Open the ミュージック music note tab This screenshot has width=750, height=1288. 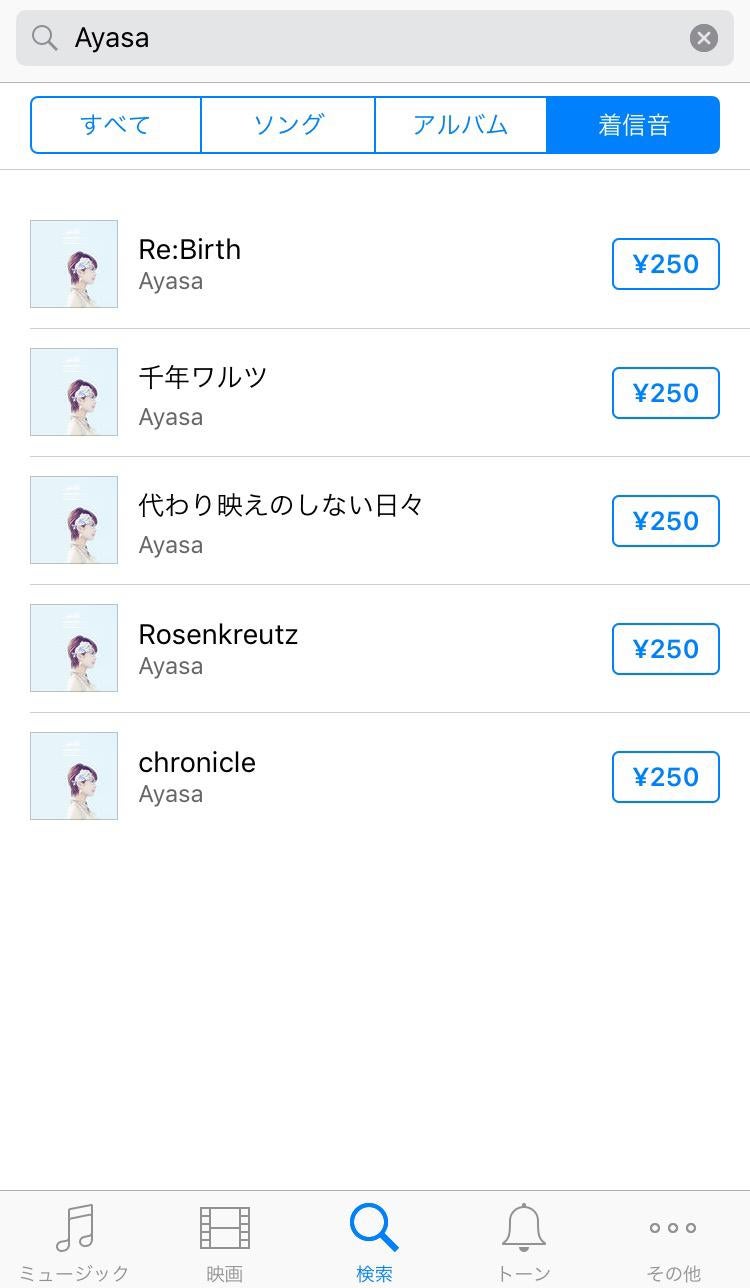tap(75, 1242)
